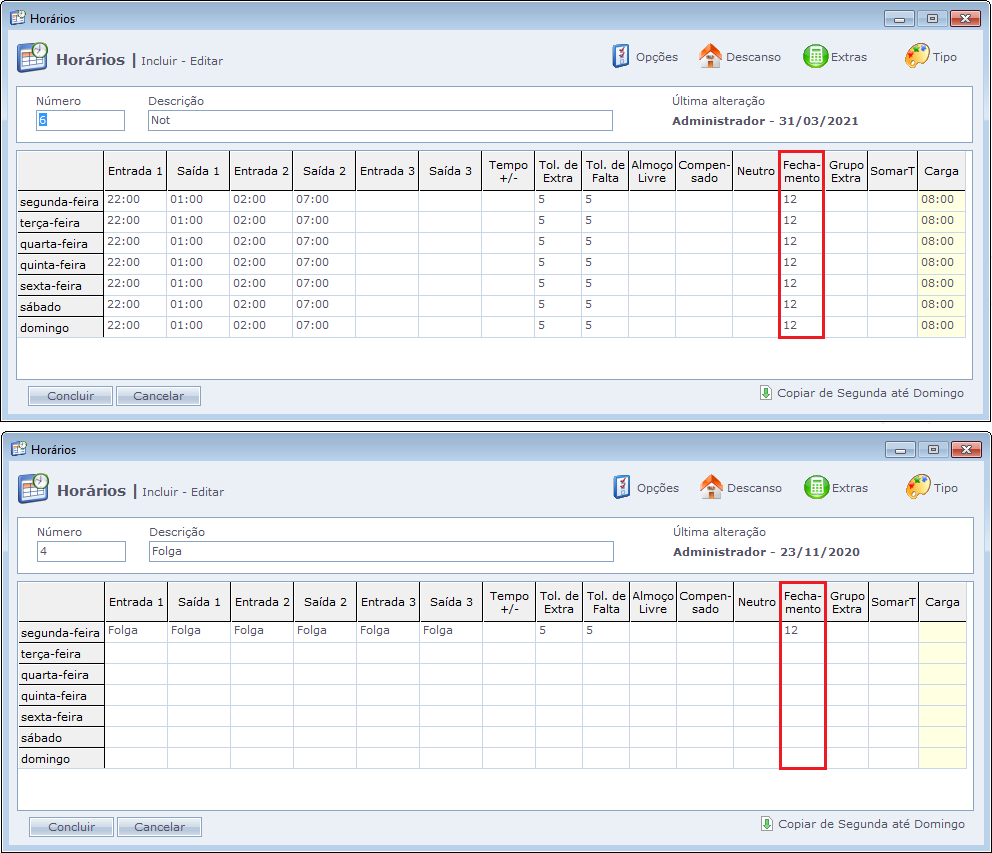Click the Descrição field containing "Not"

click(x=380, y=120)
